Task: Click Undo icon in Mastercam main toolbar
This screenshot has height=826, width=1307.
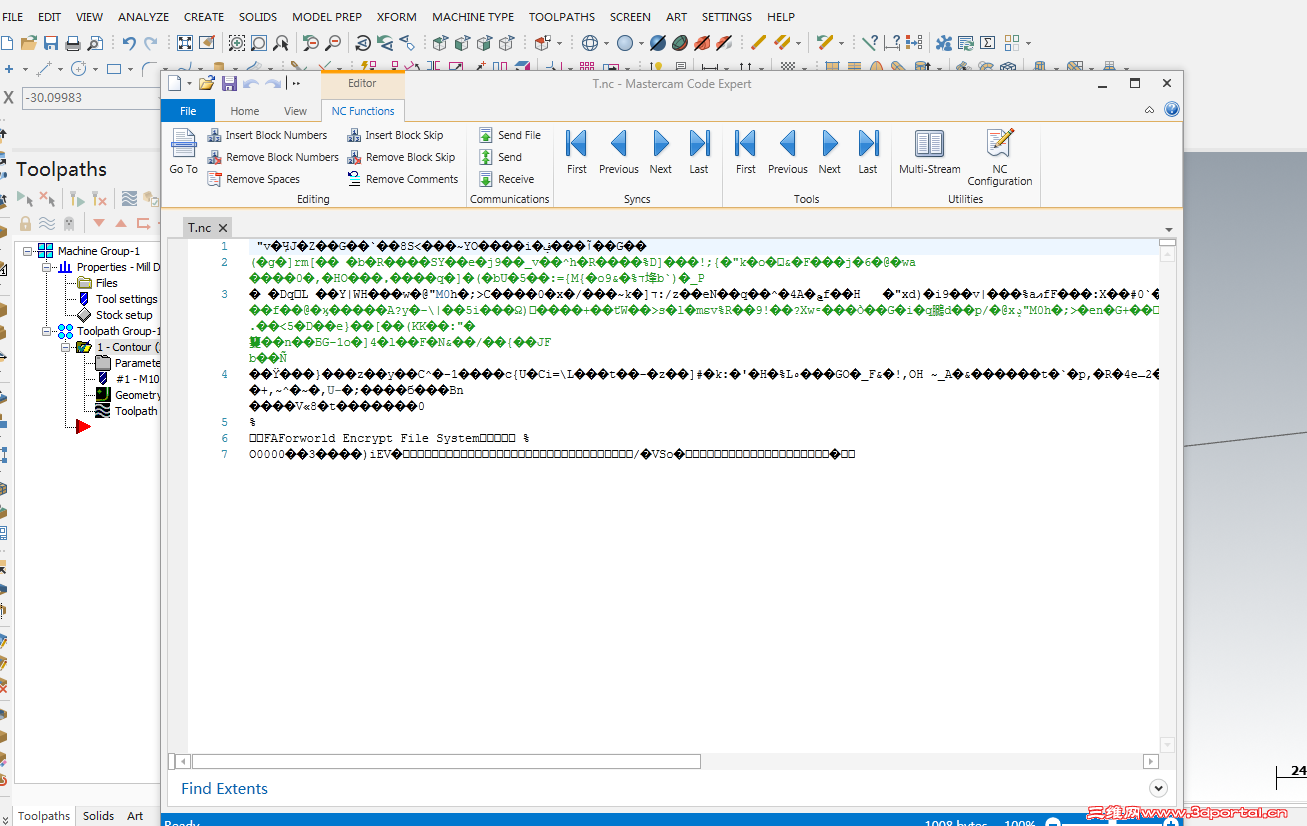Action: pos(129,43)
